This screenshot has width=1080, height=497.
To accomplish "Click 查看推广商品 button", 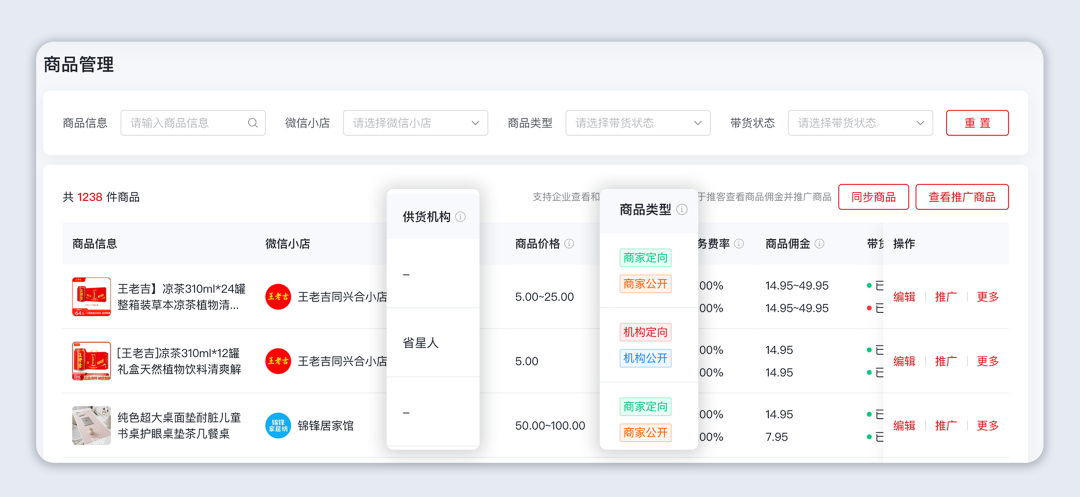I will pos(961,197).
